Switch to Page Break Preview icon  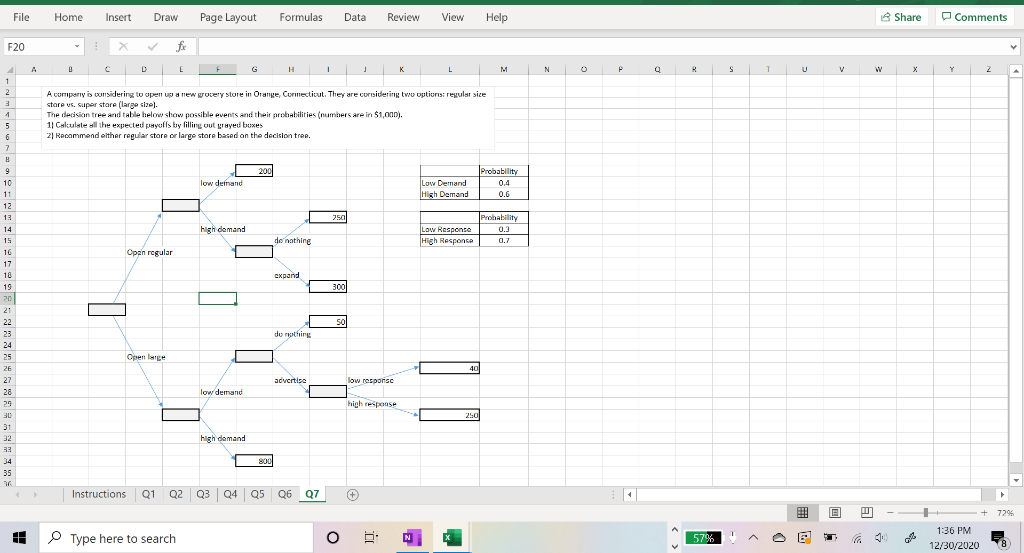(x=867, y=513)
